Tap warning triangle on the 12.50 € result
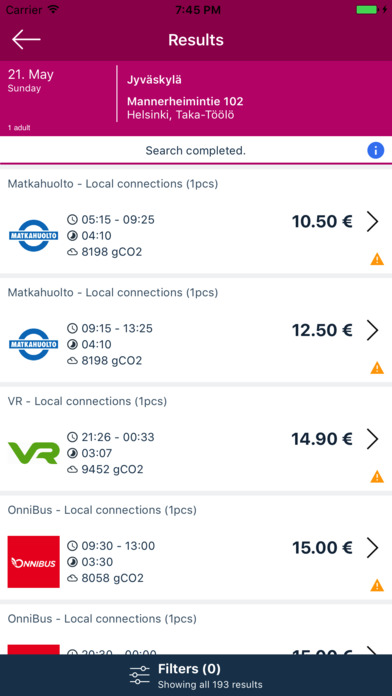This screenshot has width=392, height=696. (x=377, y=368)
